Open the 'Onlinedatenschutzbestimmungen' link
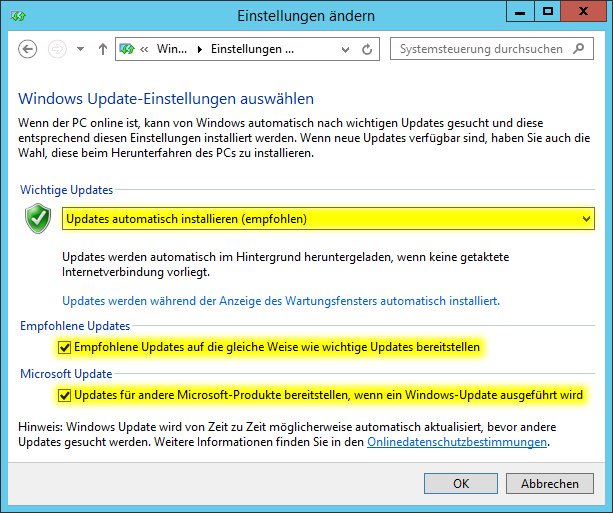The height and width of the screenshot is (513, 613). pyautogui.click(x=457, y=442)
